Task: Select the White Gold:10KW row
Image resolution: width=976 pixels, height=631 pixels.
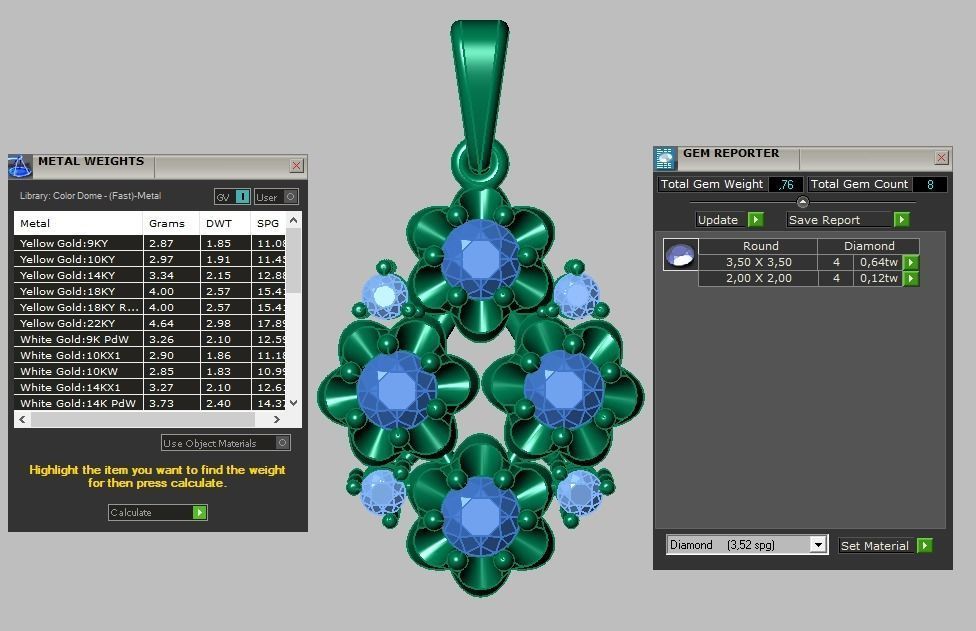Action: [x=149, y=372]
